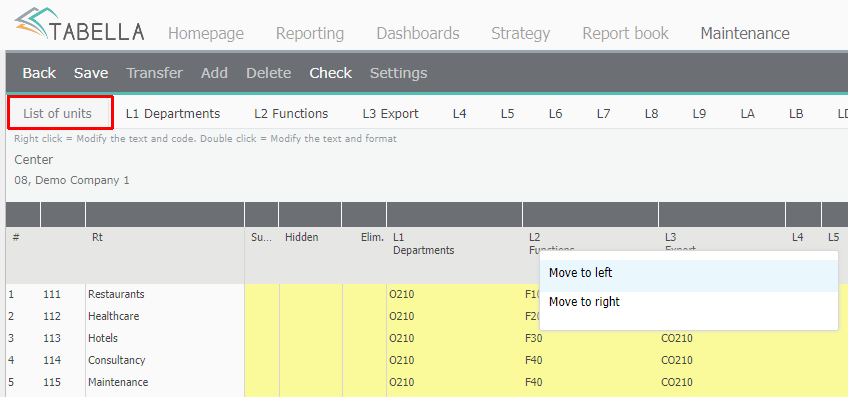Click O210 cell in Restaurants row

click(x=401, y=294)
